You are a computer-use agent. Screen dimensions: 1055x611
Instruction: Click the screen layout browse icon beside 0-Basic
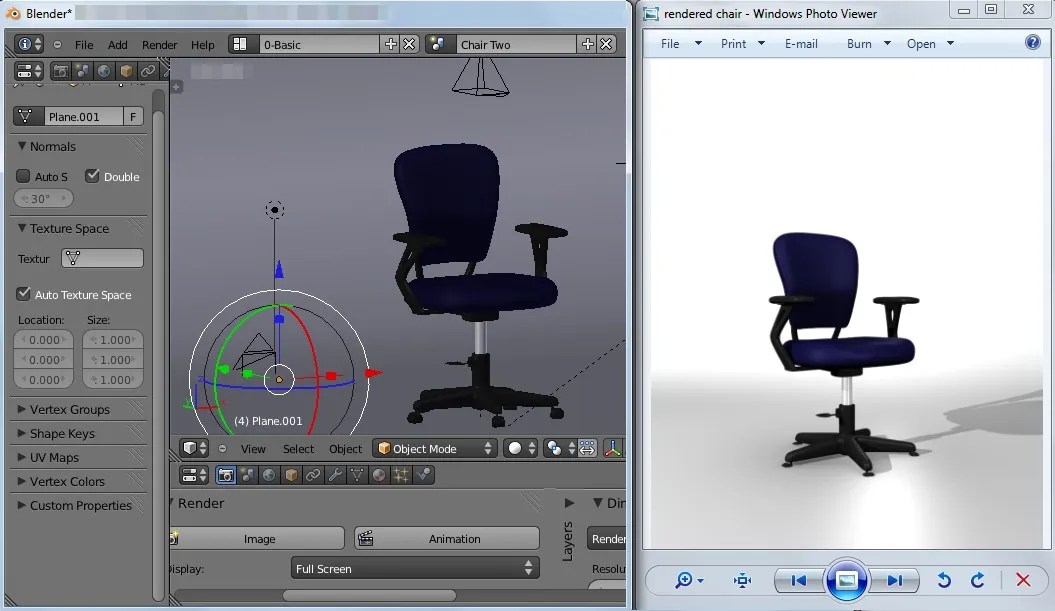(240, 44)
